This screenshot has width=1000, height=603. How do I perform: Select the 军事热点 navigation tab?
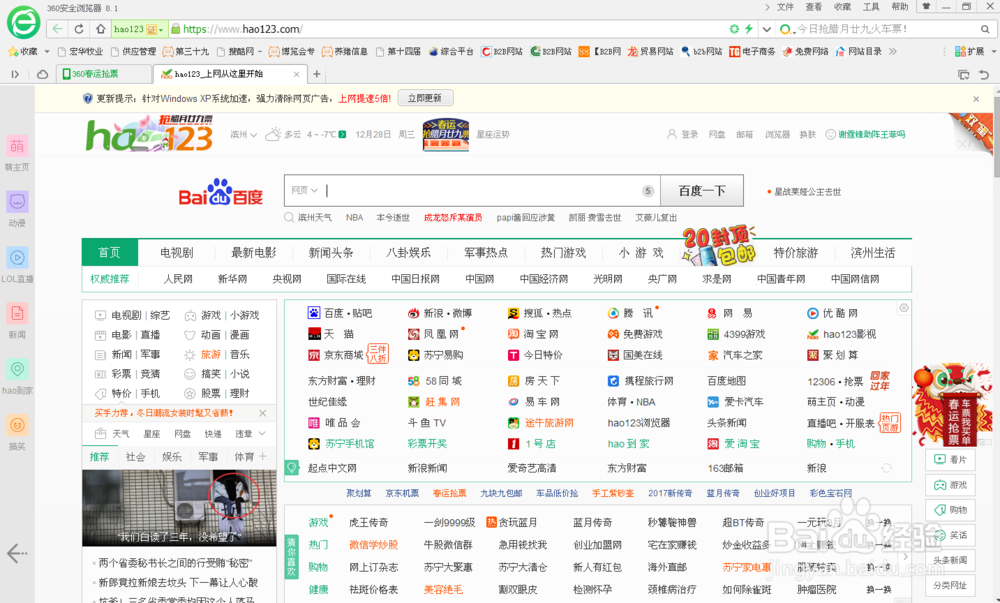pyautogui.click(x=486, y=252)
